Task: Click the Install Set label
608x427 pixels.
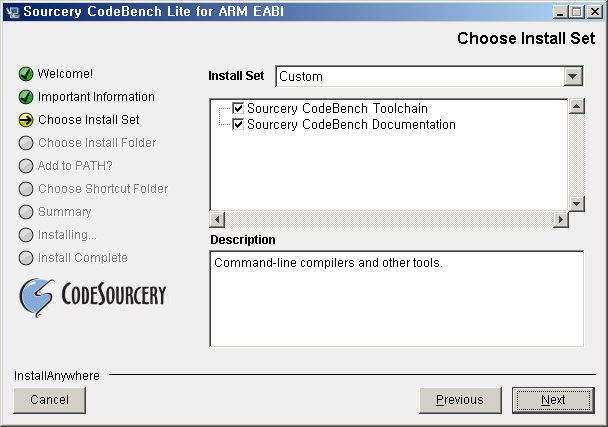Action: point(236,76)
